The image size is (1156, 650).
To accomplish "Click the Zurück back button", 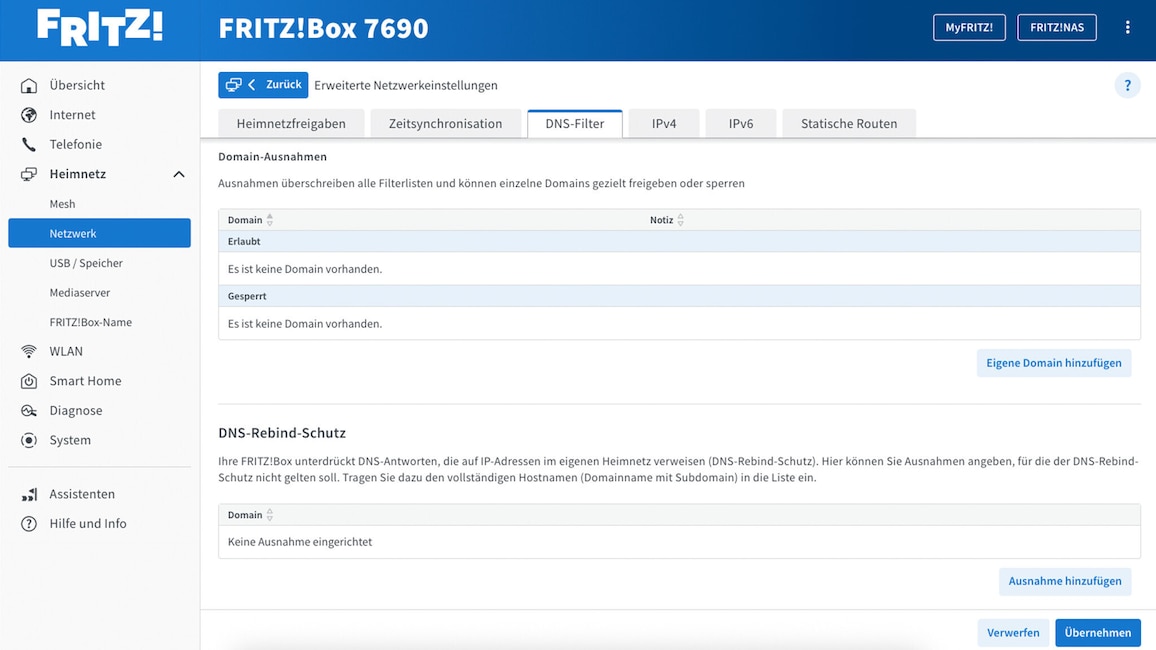I will [263, 85].
